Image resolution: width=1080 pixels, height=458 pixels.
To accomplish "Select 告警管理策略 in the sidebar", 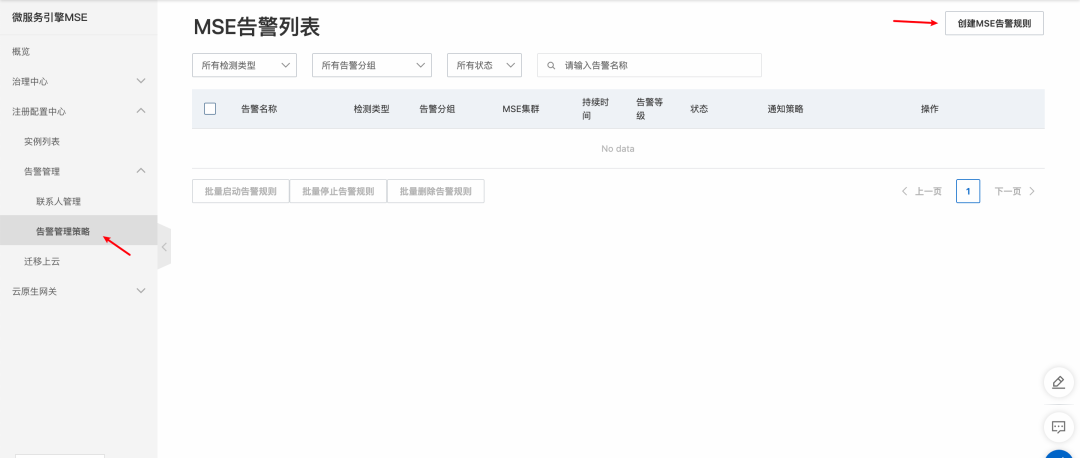I will 79,231.
